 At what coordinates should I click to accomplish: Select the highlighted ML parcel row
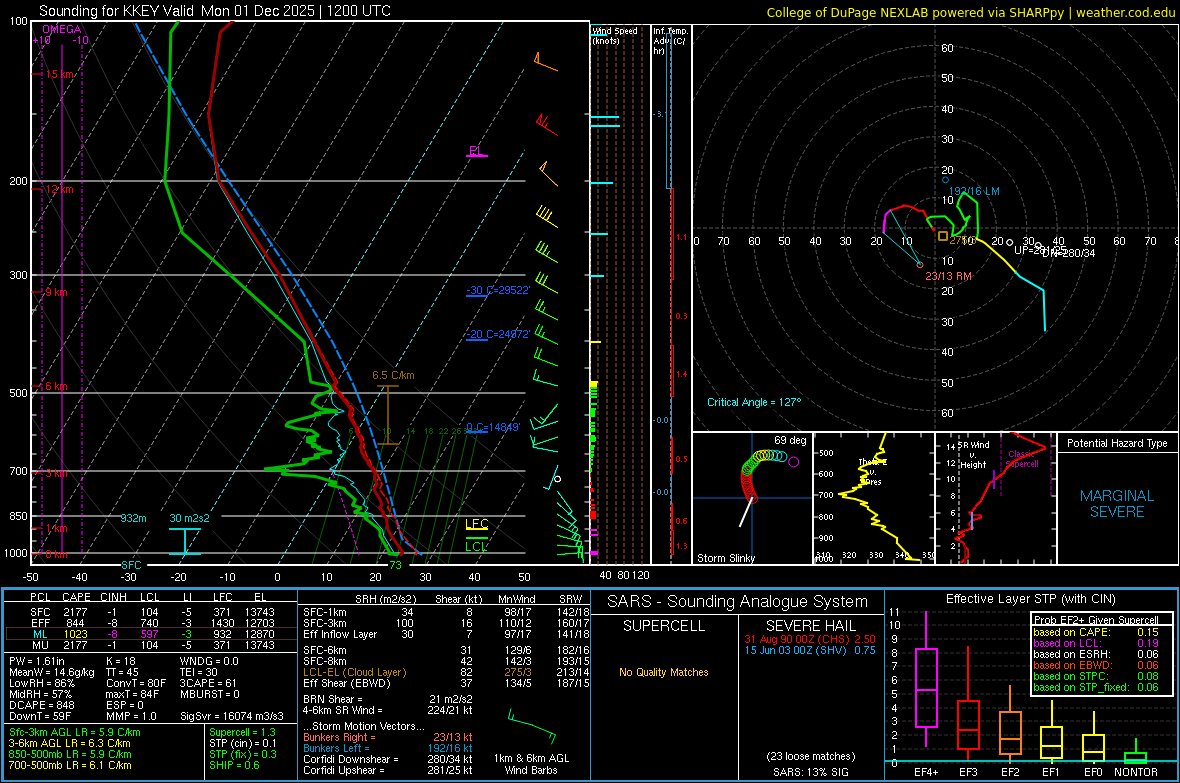point(151,634)
